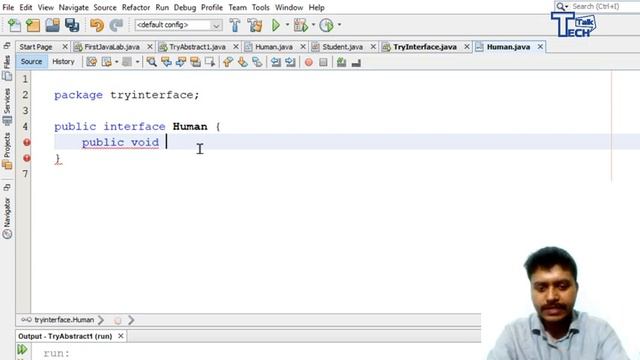Close the Output - TryAbstract1 (run) panel
This screenshot has height=360, width=640.
pos(121,336)
